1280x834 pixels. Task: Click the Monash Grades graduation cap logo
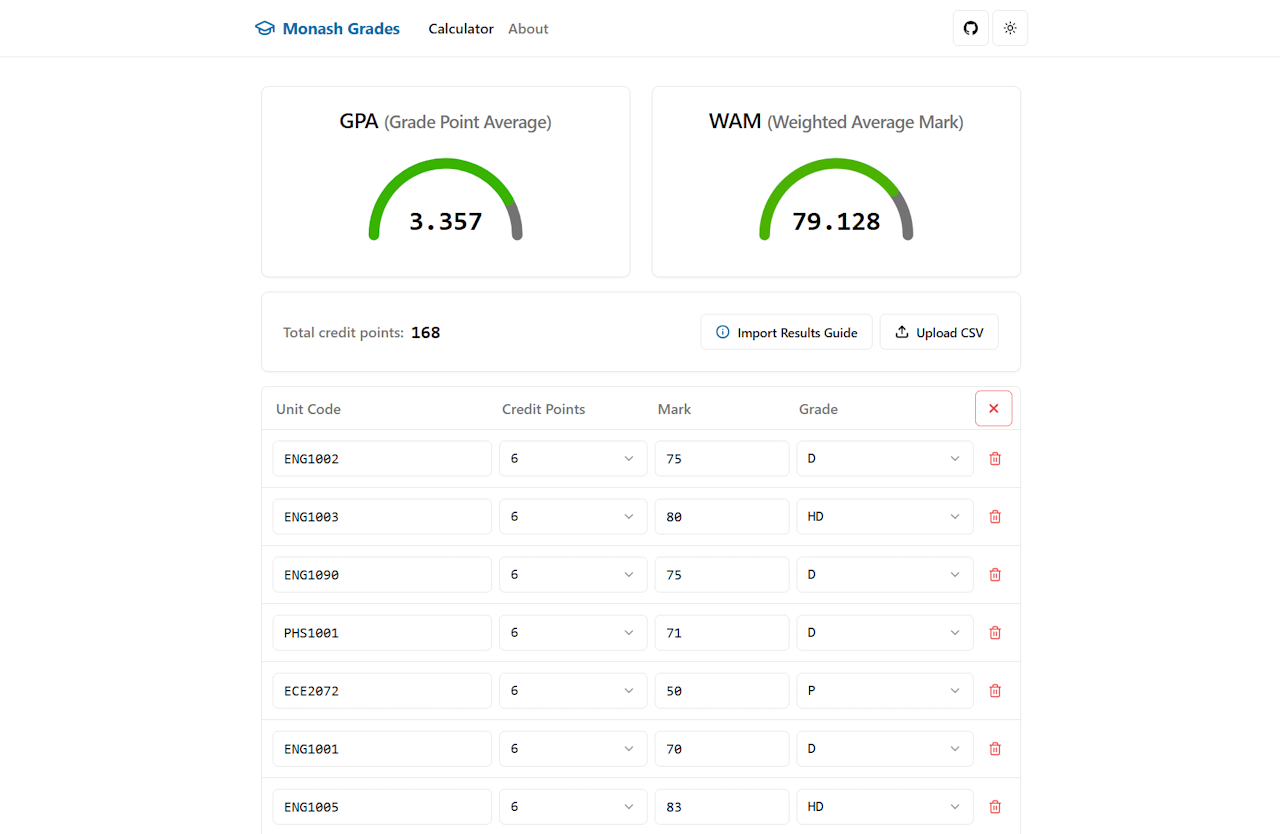[264, 29]
